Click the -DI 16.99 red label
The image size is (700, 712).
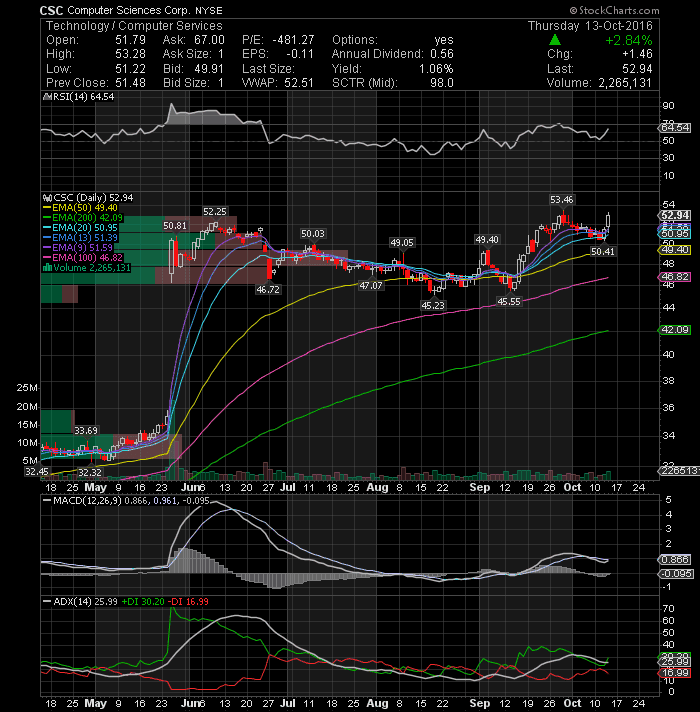tap(188, 602)
